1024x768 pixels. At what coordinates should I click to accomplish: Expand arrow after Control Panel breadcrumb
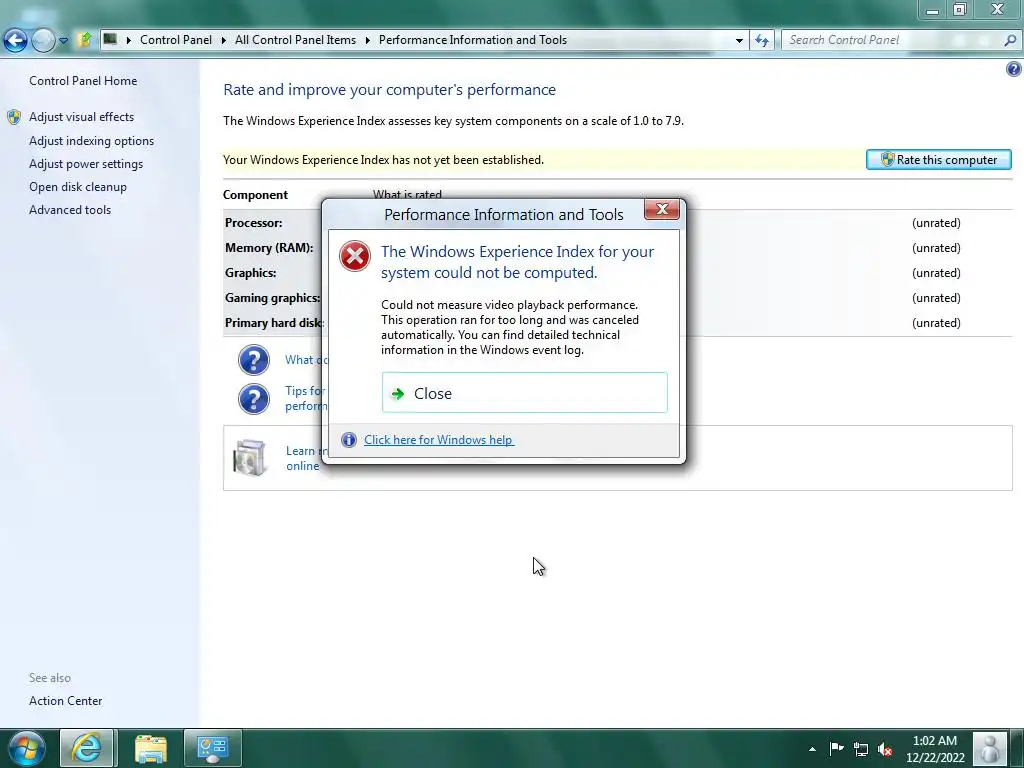pos(223,40)
